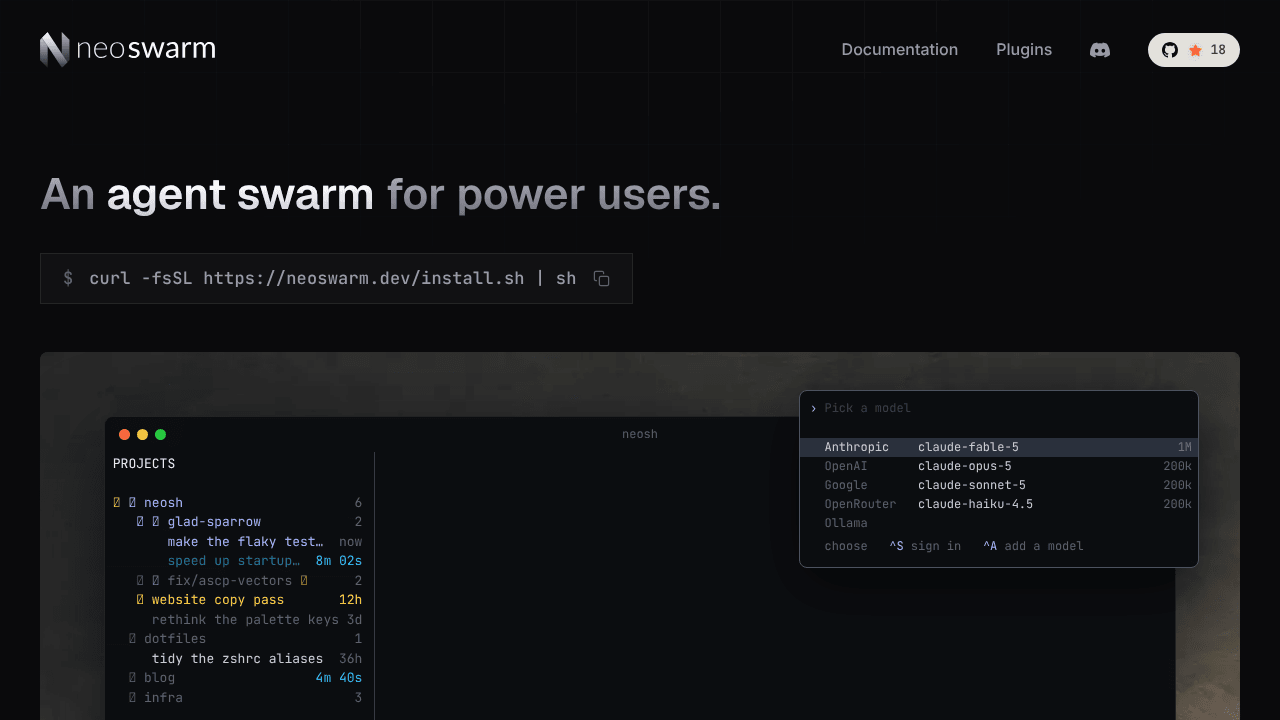The height and width of the screenshot is (720, 1280).
Task: Expand the fix/ascp-vectors branch
Action: tap(140, 581)
